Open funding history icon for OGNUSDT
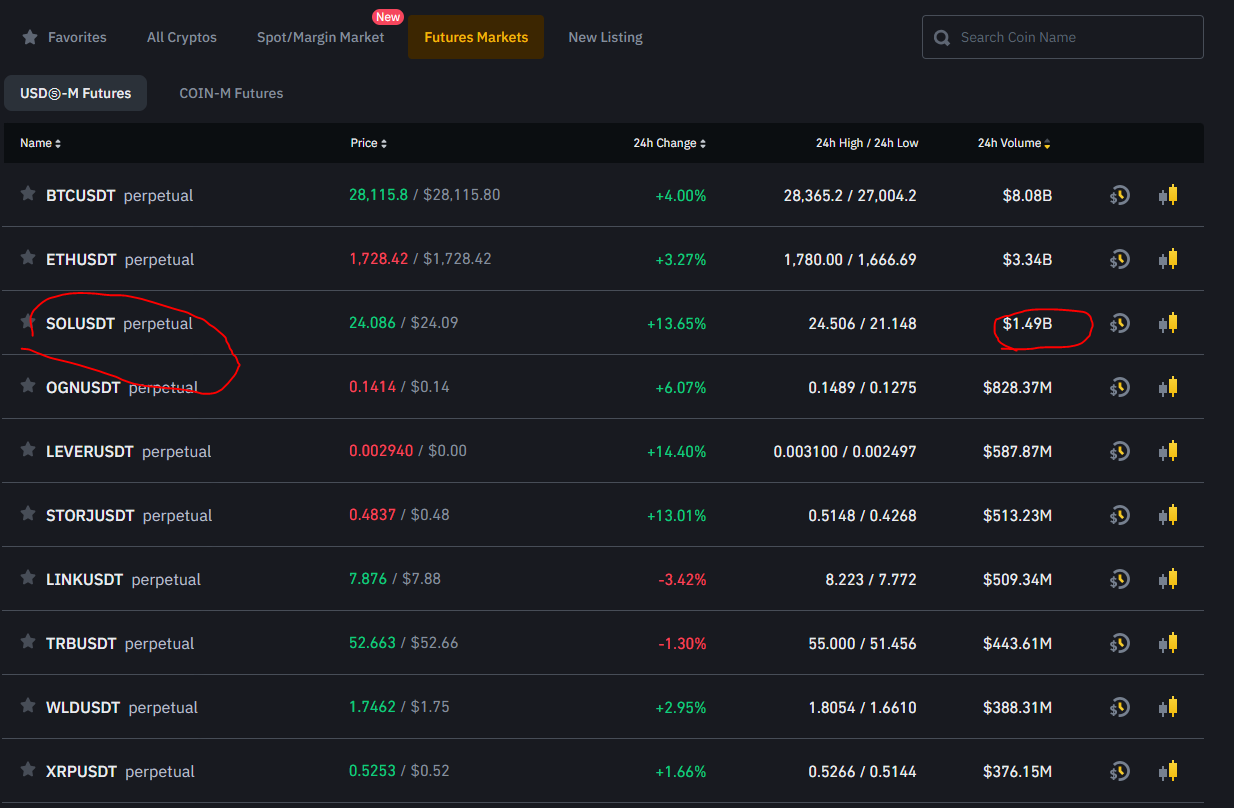The width and height of the screenshot is (1234, 808). click(1120, 387)
